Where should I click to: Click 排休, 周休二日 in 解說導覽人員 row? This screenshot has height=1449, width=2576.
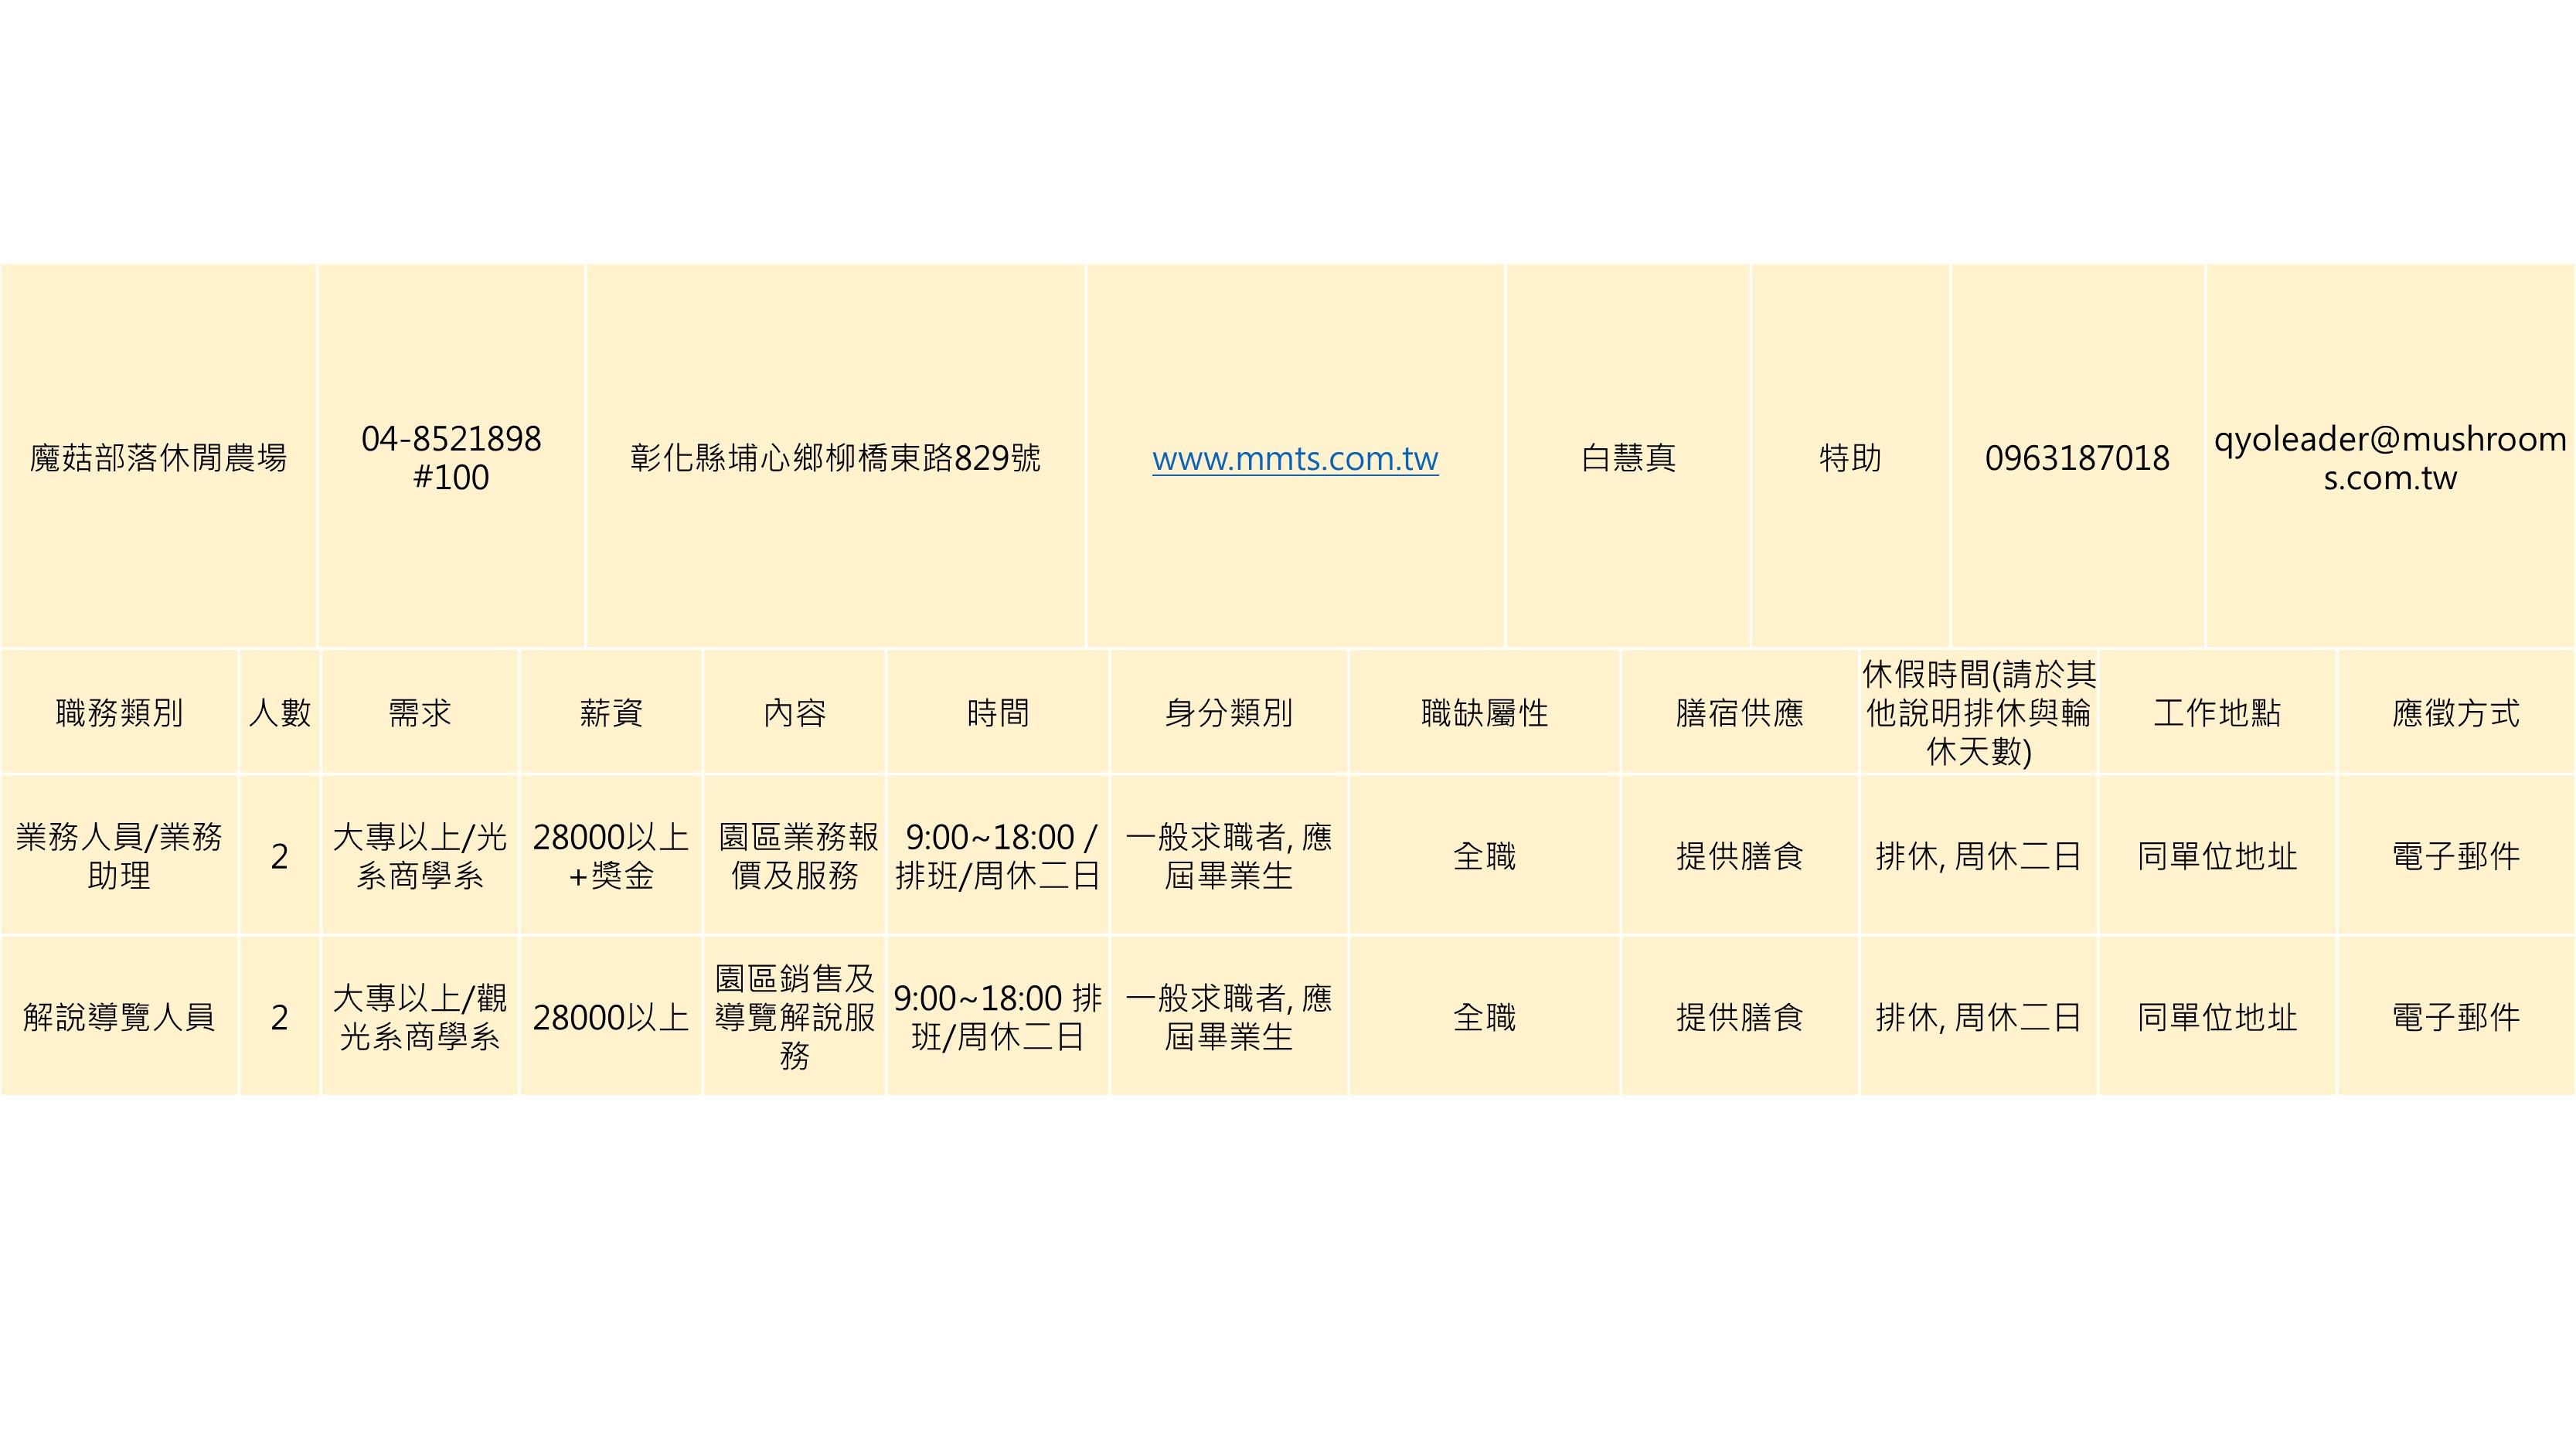tap(1979, 1016)
